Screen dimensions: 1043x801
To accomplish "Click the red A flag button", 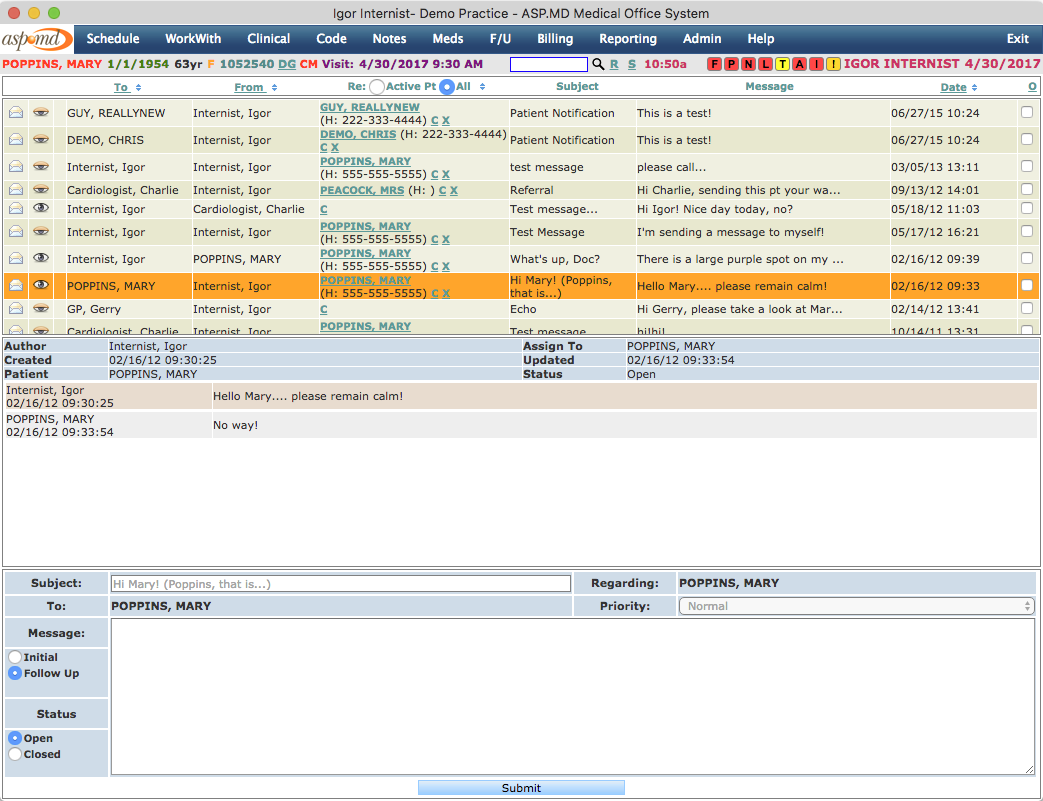I will point(799,64).
